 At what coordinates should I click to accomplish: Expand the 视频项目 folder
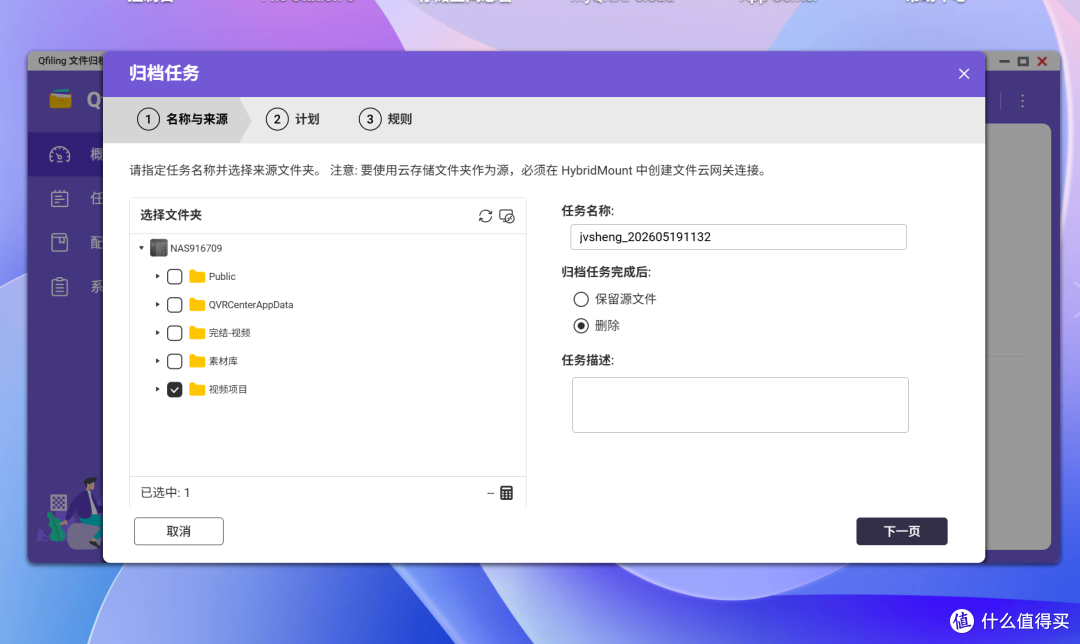point(158,389)
